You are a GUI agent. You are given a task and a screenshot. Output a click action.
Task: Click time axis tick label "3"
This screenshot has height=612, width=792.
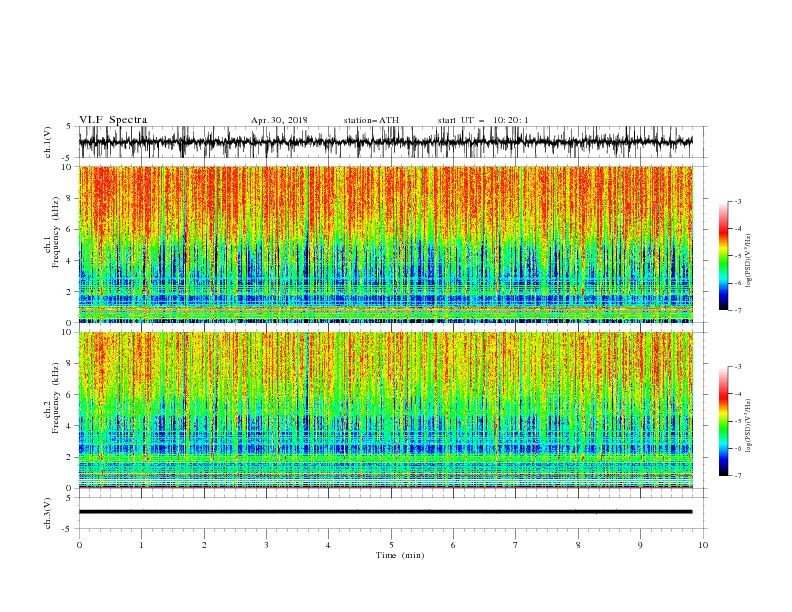point(266,545)
